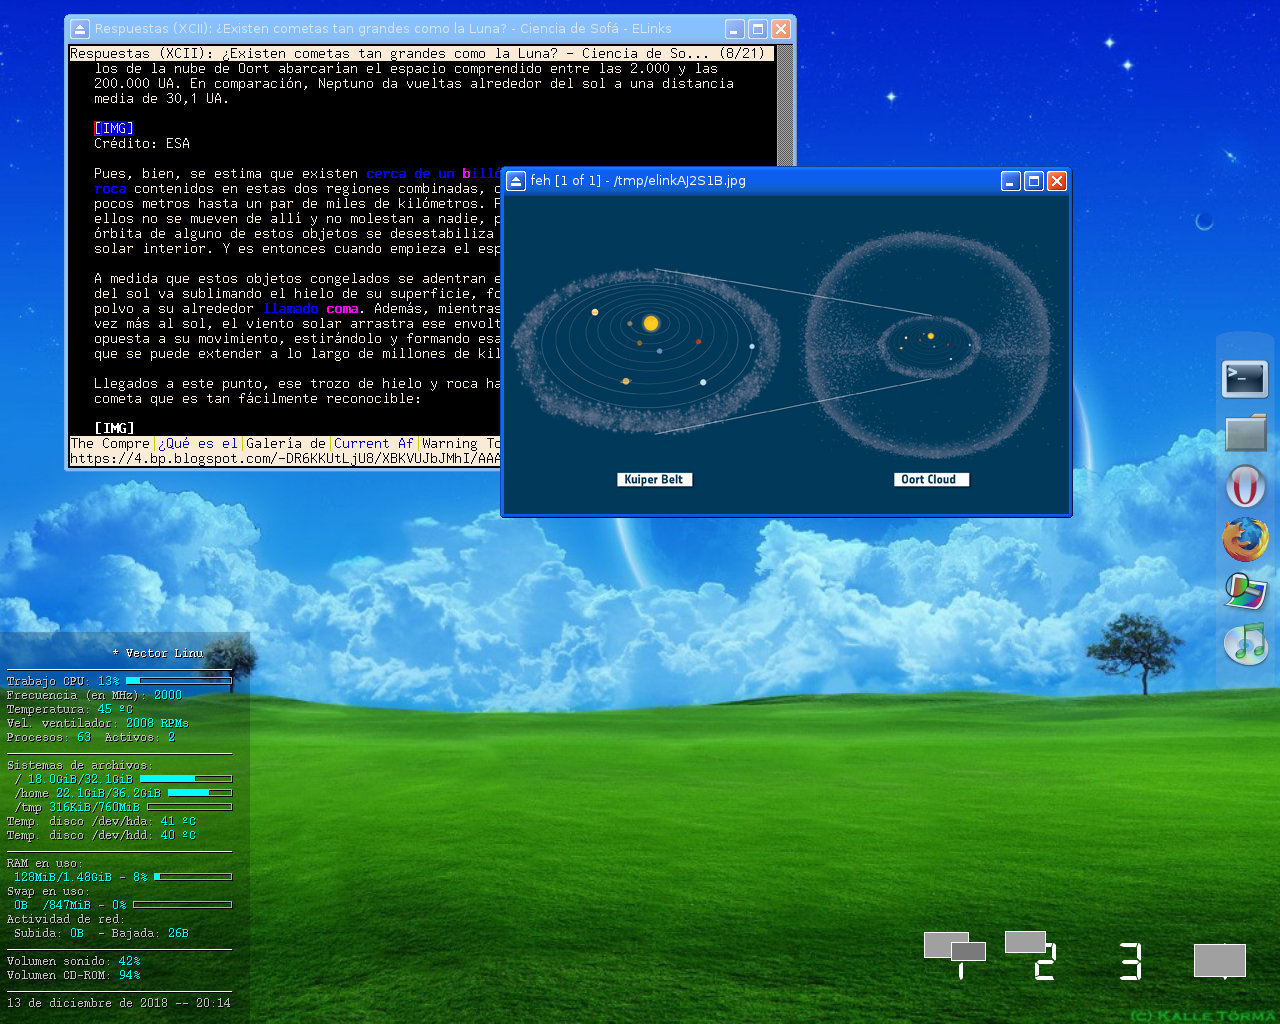Minimize the ELinks window

click(735, 29)
